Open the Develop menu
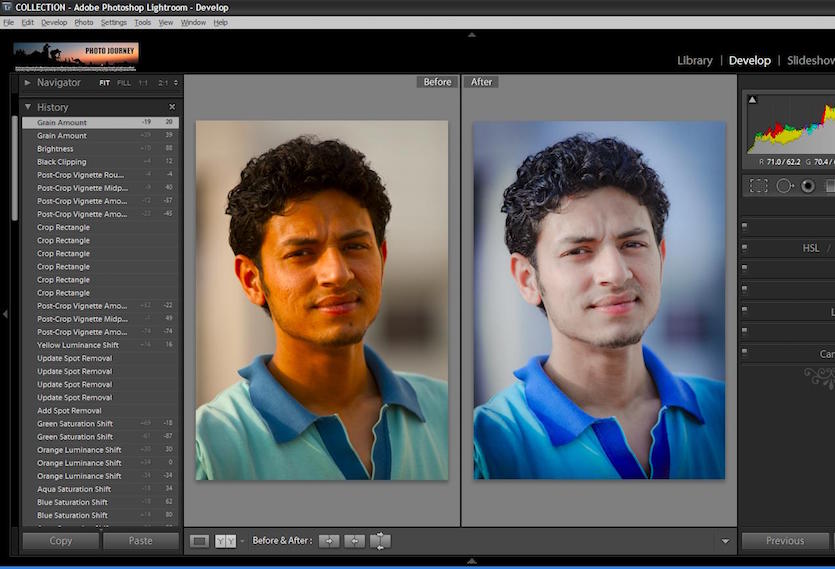Image resolution: width=835 pixels, height=569 pixels. (x=54, y=22)
